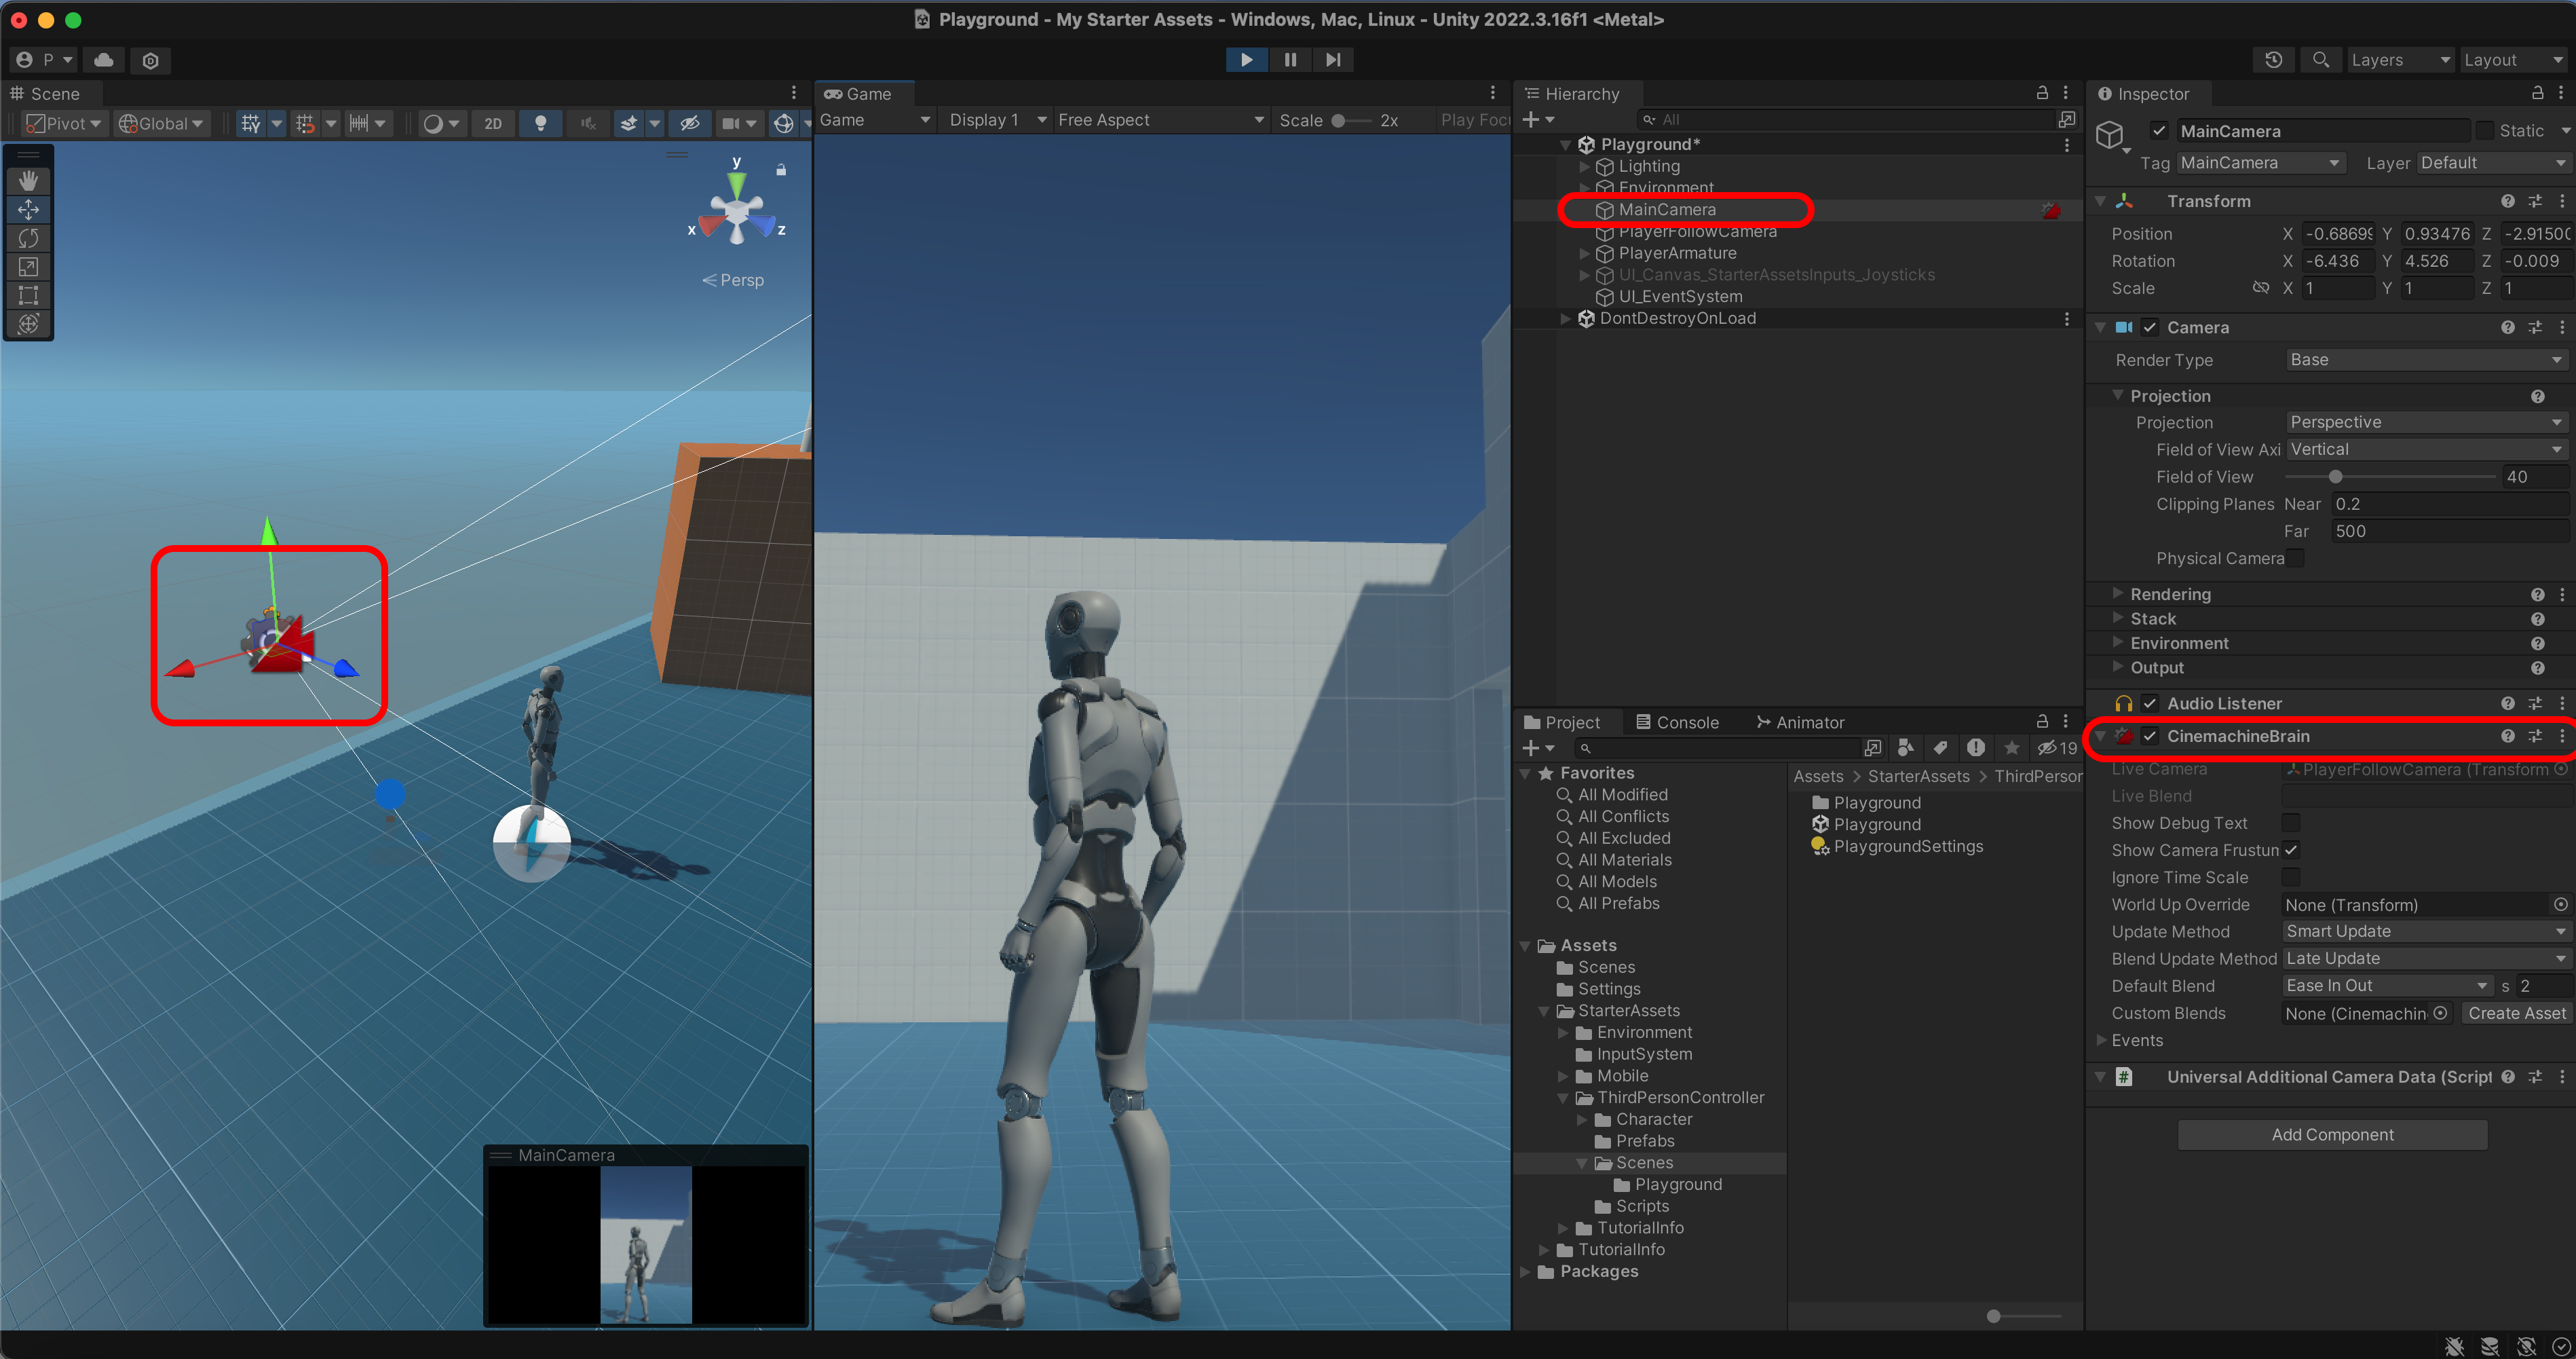Switch to the Animator tab

click(1800, 722)
